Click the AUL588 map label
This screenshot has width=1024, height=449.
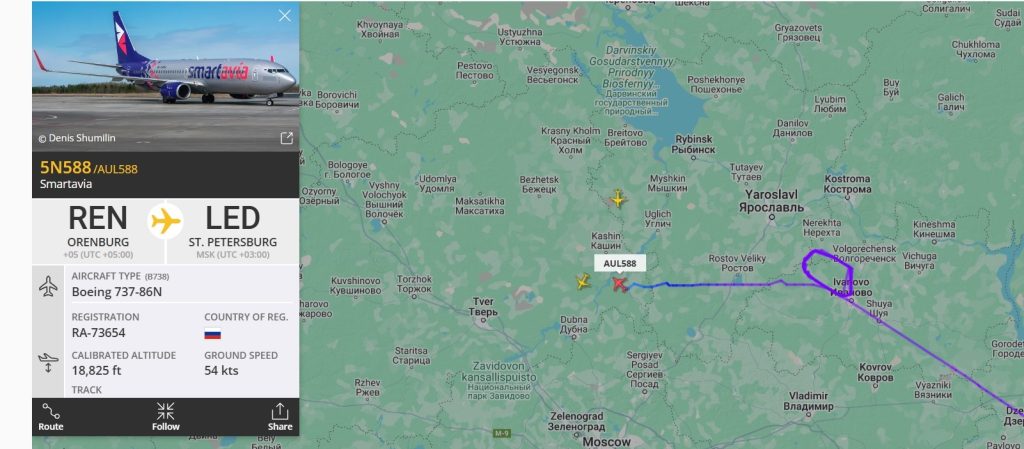620,263
